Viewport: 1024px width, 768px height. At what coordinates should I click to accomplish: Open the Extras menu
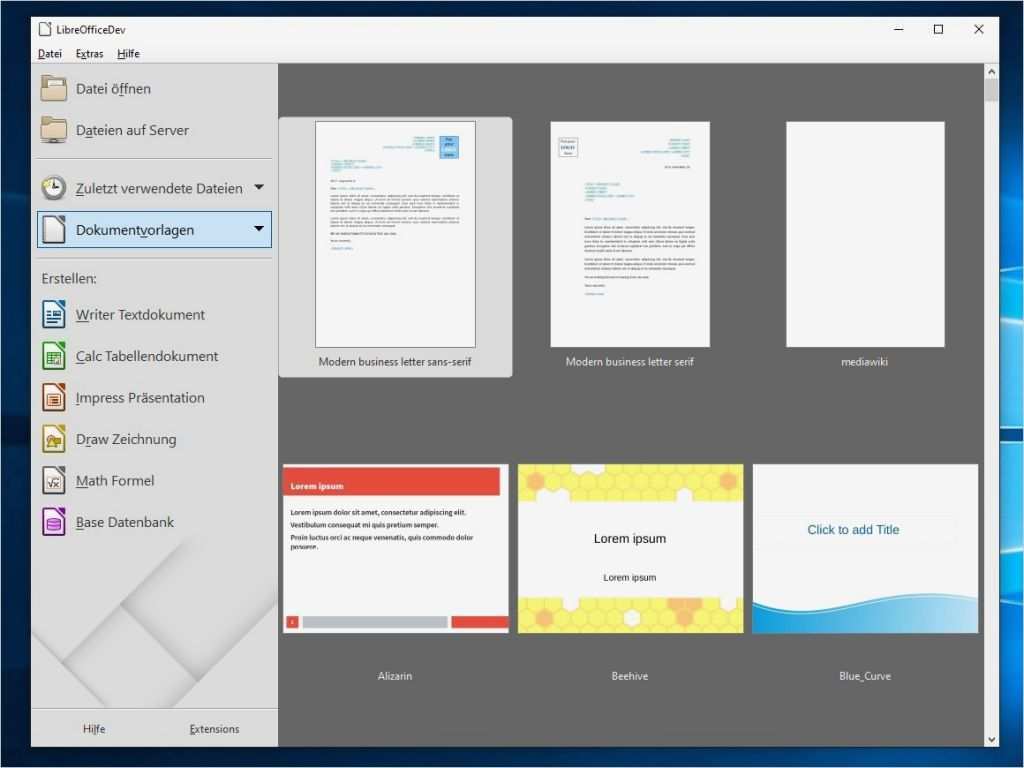tap(89, 53)
